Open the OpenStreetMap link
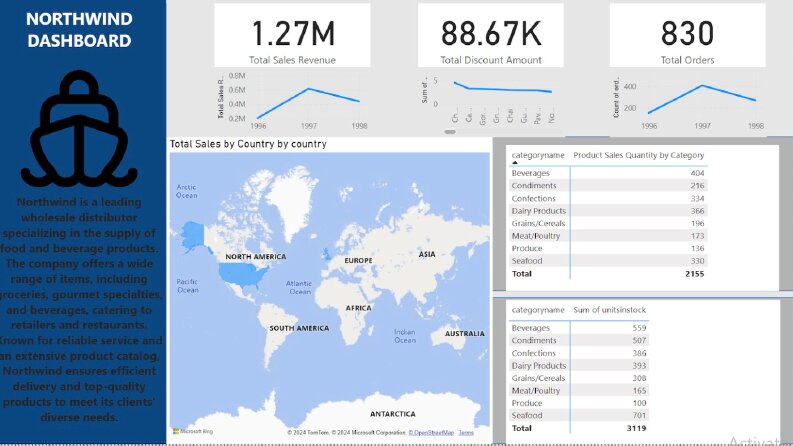This screenshot has height=446, width=793. 431,432
